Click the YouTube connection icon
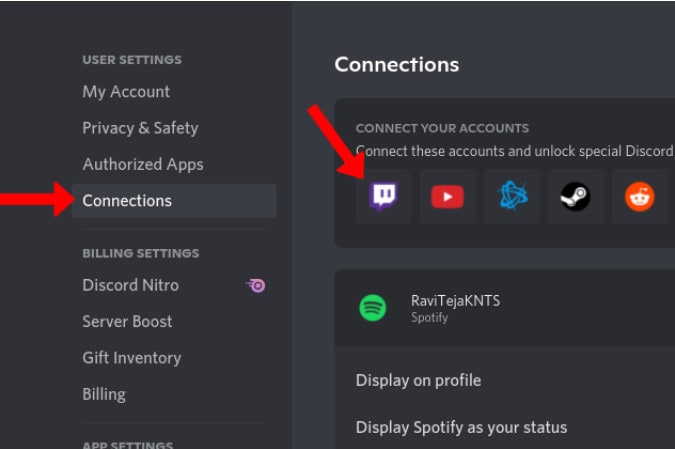 point(447,196)
